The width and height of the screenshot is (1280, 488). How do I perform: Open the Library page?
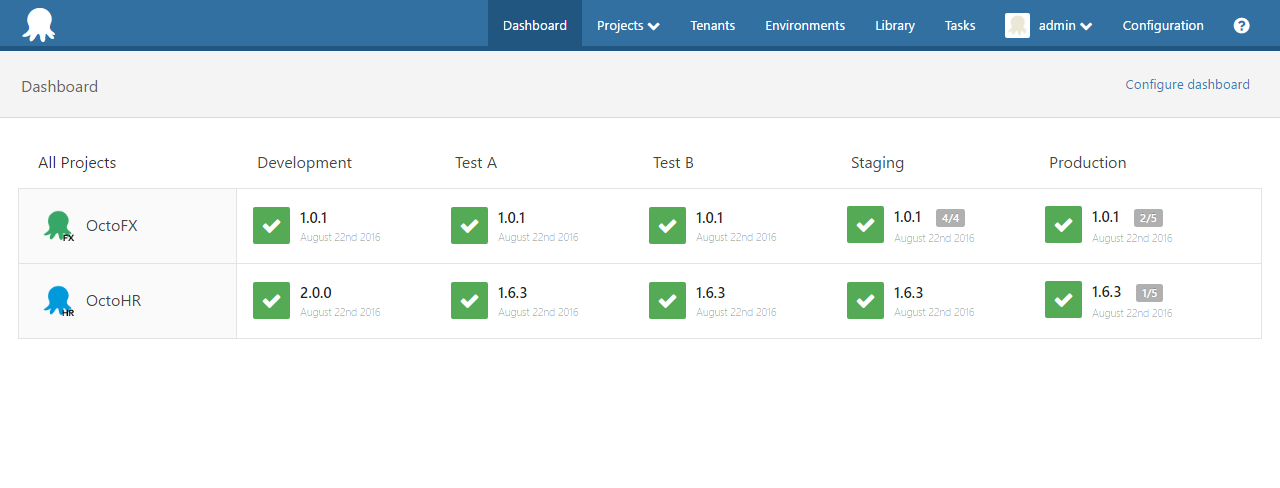coord(895,26)
